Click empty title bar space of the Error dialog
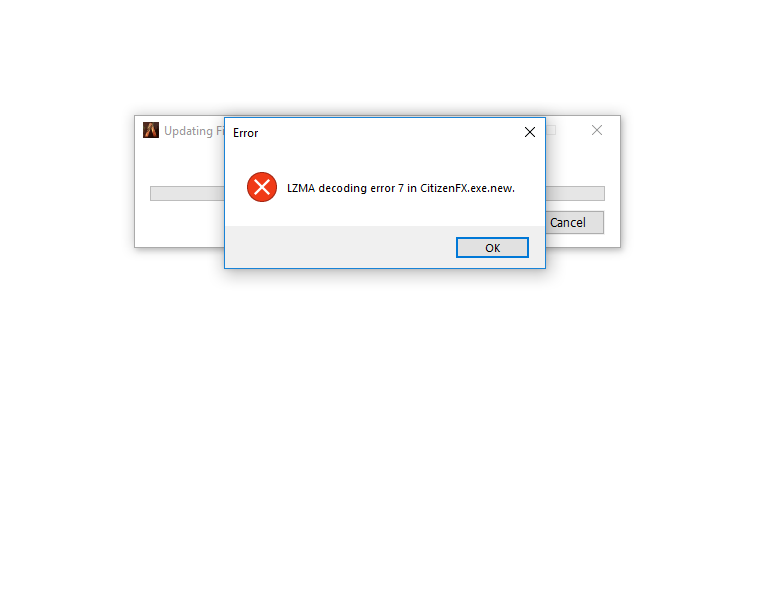The width and height of the screenshot is (768, 614). point(387,133)
